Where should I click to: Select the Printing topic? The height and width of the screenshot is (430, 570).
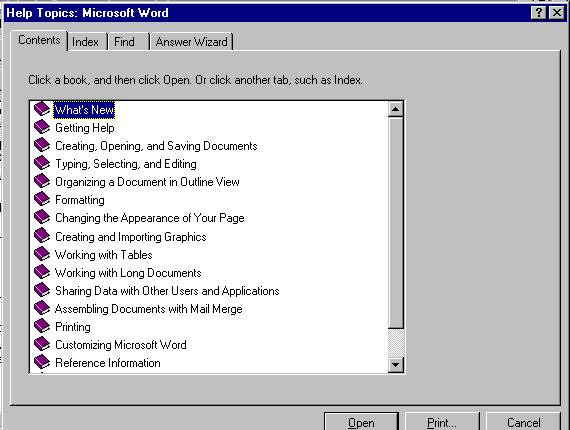pyautogui.click(x=73, y=327)
